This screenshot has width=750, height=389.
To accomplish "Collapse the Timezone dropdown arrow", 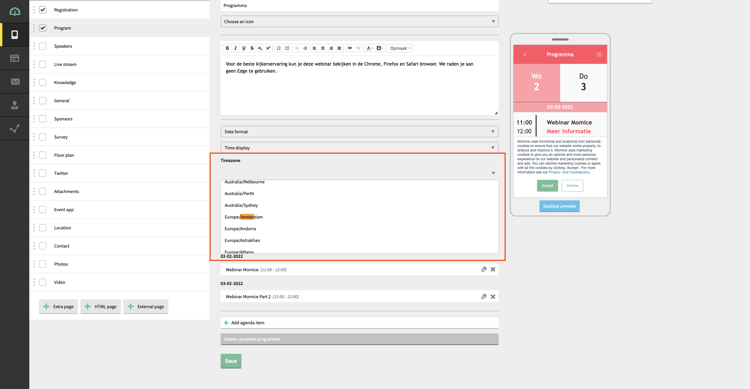I will [x=493, y=173].
